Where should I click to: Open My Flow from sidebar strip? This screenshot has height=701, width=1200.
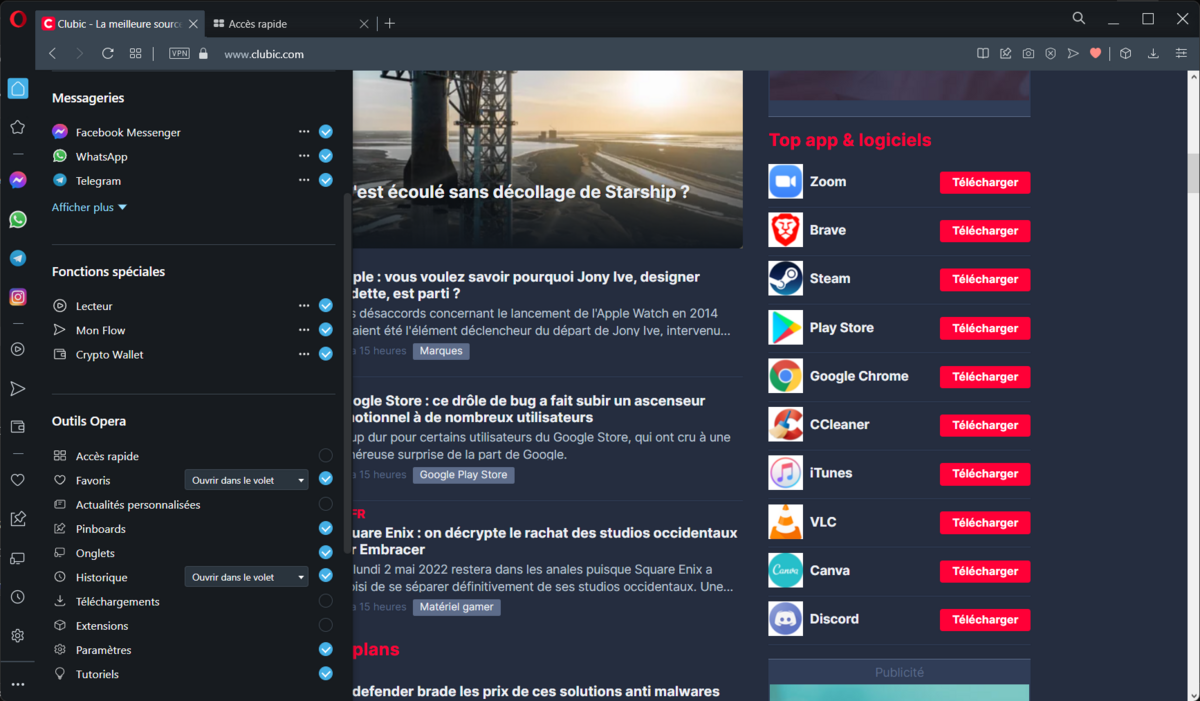pyautogui.click(x=17, y=388)
